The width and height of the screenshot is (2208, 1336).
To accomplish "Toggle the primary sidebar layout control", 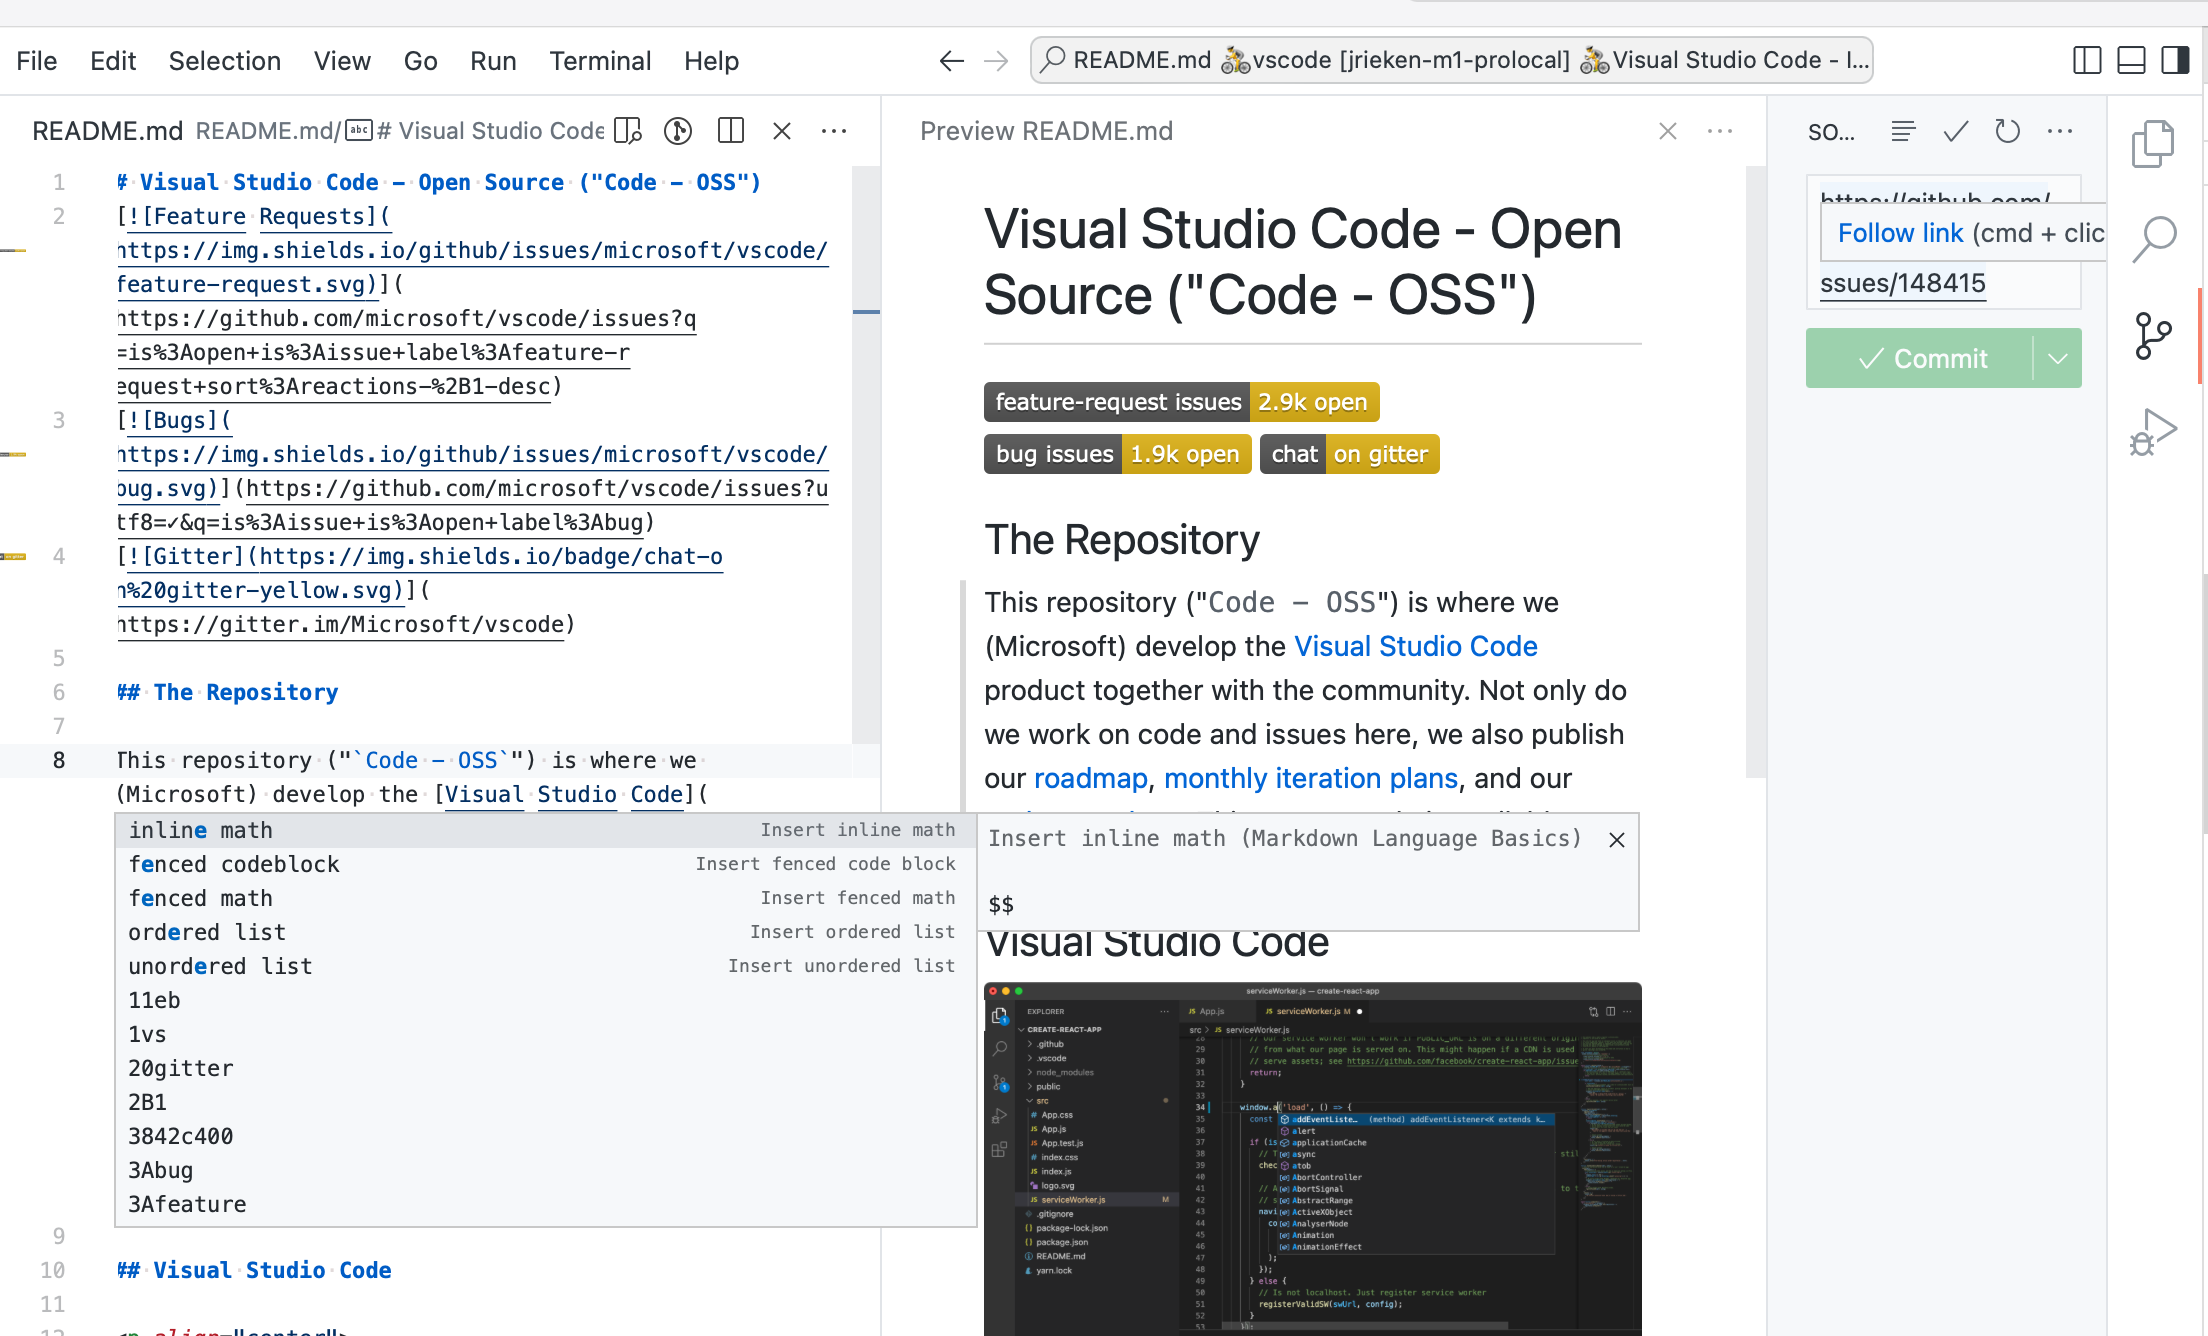I will [2088, 60].
